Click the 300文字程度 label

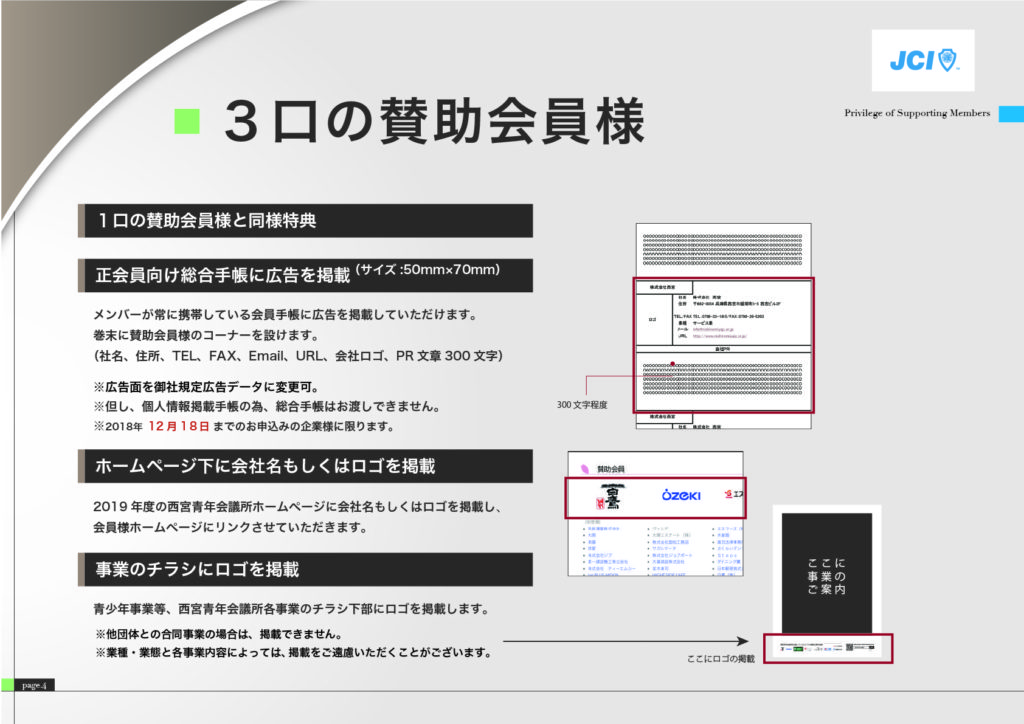click(x=582, y=405)
